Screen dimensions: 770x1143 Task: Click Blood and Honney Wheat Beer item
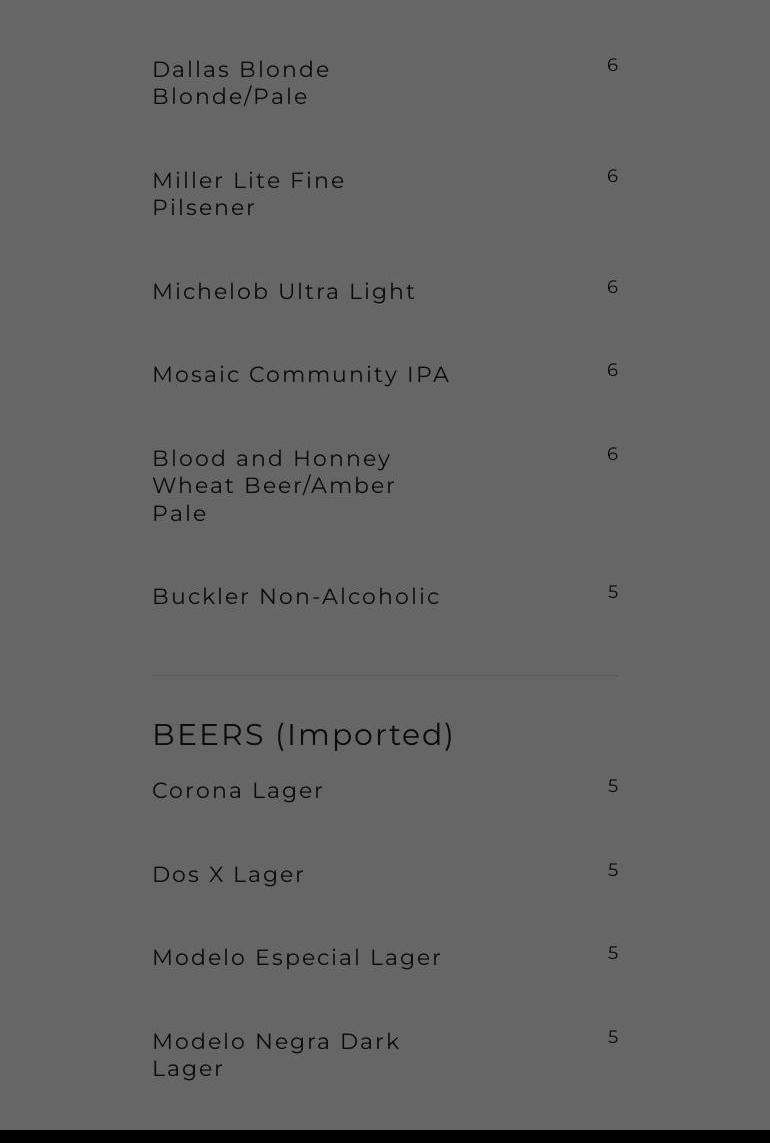click(x=274, y=486)
